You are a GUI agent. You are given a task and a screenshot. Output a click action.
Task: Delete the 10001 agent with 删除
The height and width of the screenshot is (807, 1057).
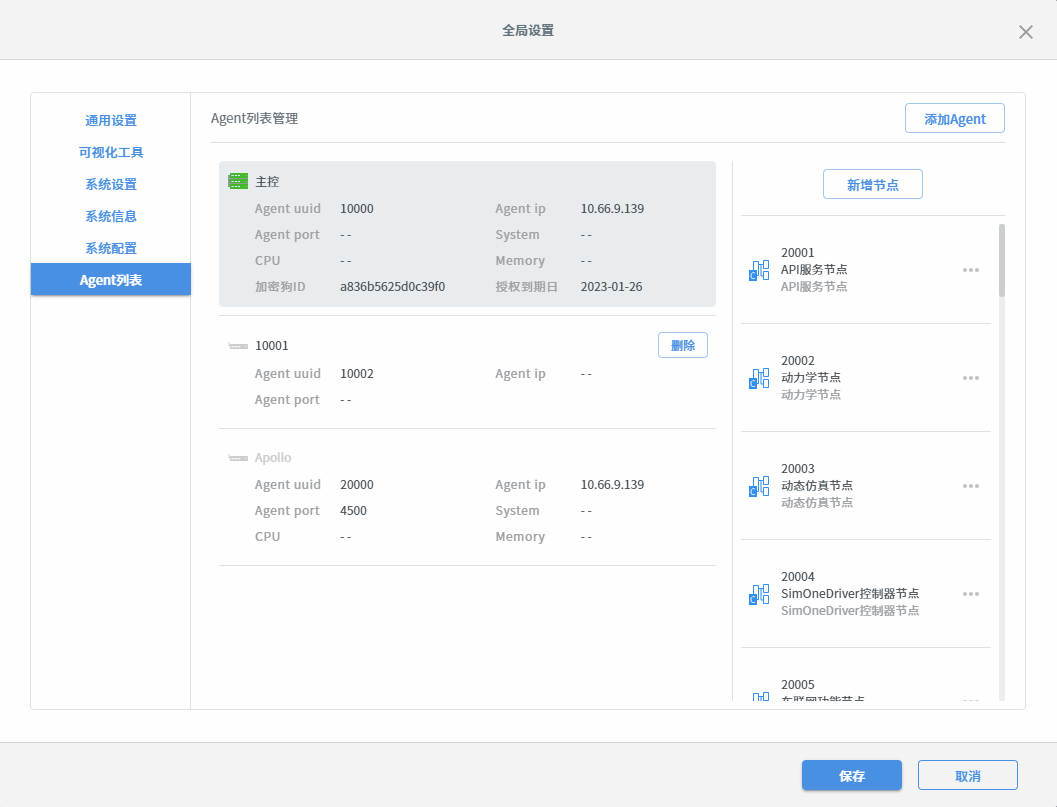tap(682, 345)
